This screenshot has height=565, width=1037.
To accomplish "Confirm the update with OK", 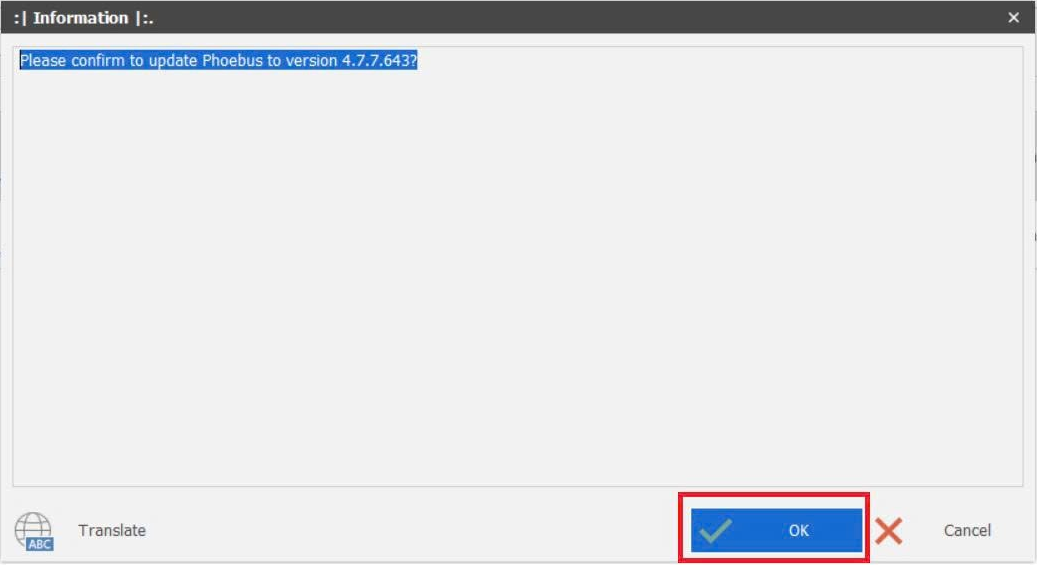I will [776, 530].
